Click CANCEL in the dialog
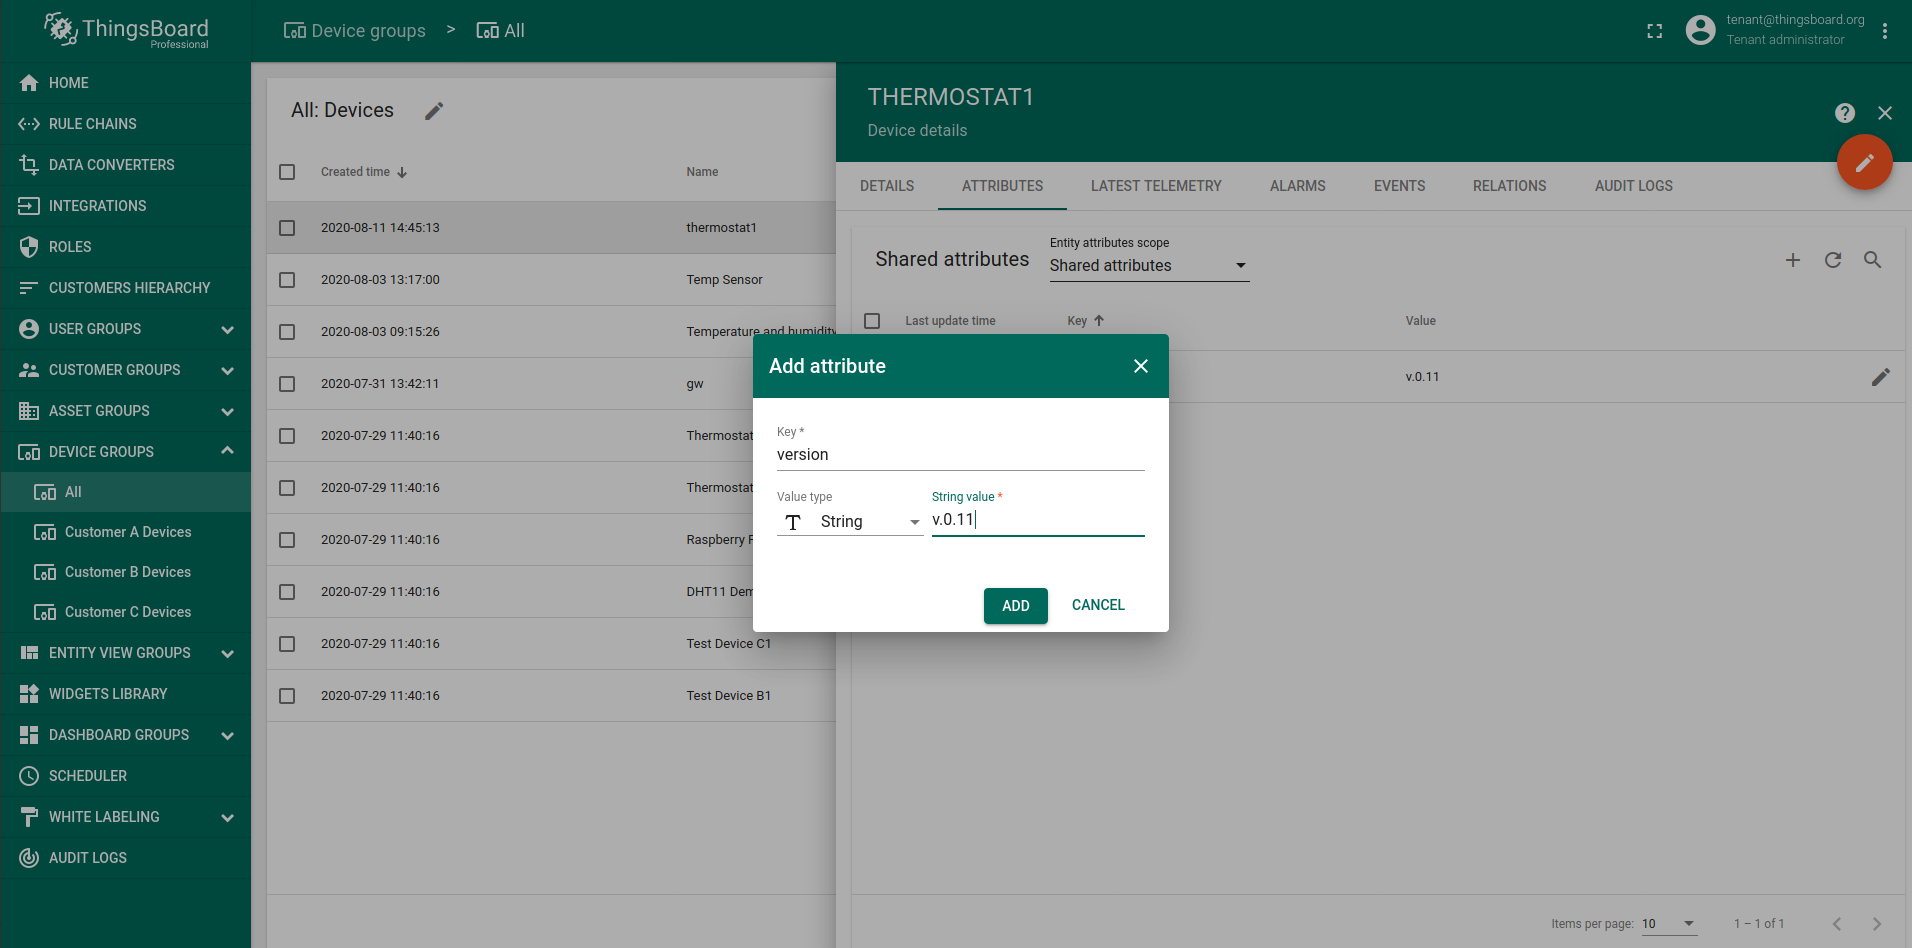 [1098, 605]
